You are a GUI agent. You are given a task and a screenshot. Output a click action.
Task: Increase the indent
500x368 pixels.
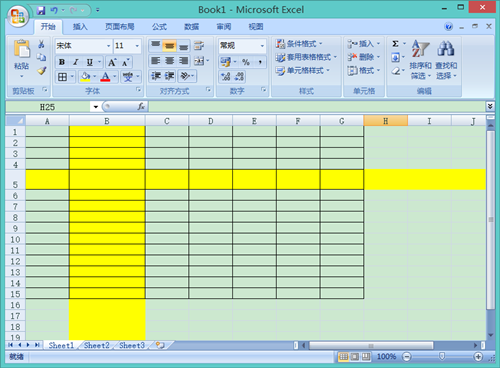[x=169, y=76]
